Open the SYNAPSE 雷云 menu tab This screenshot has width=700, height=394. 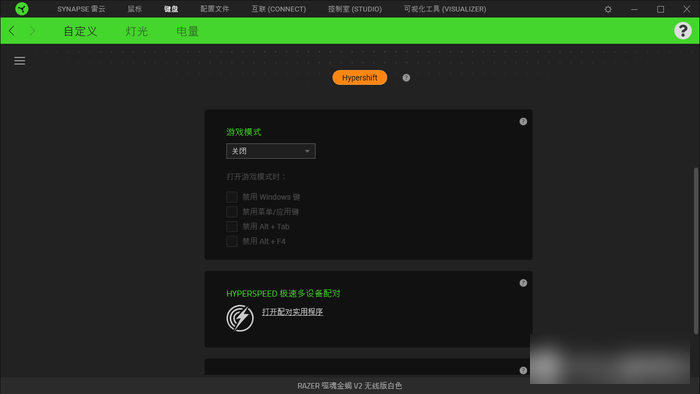[x=81, y=9]
